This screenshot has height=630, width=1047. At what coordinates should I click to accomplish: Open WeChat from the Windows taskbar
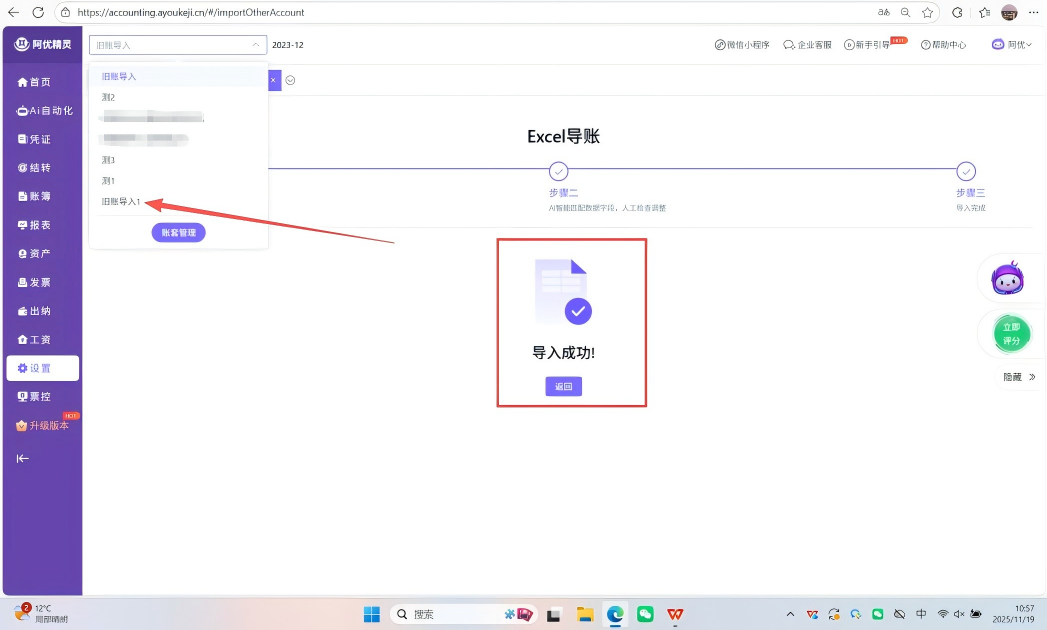tap(645, 614)
